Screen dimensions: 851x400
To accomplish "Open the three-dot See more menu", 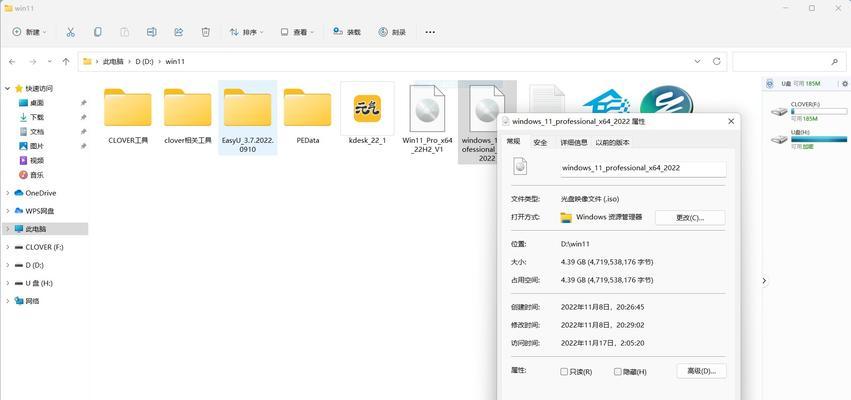I will click(430, 33).
